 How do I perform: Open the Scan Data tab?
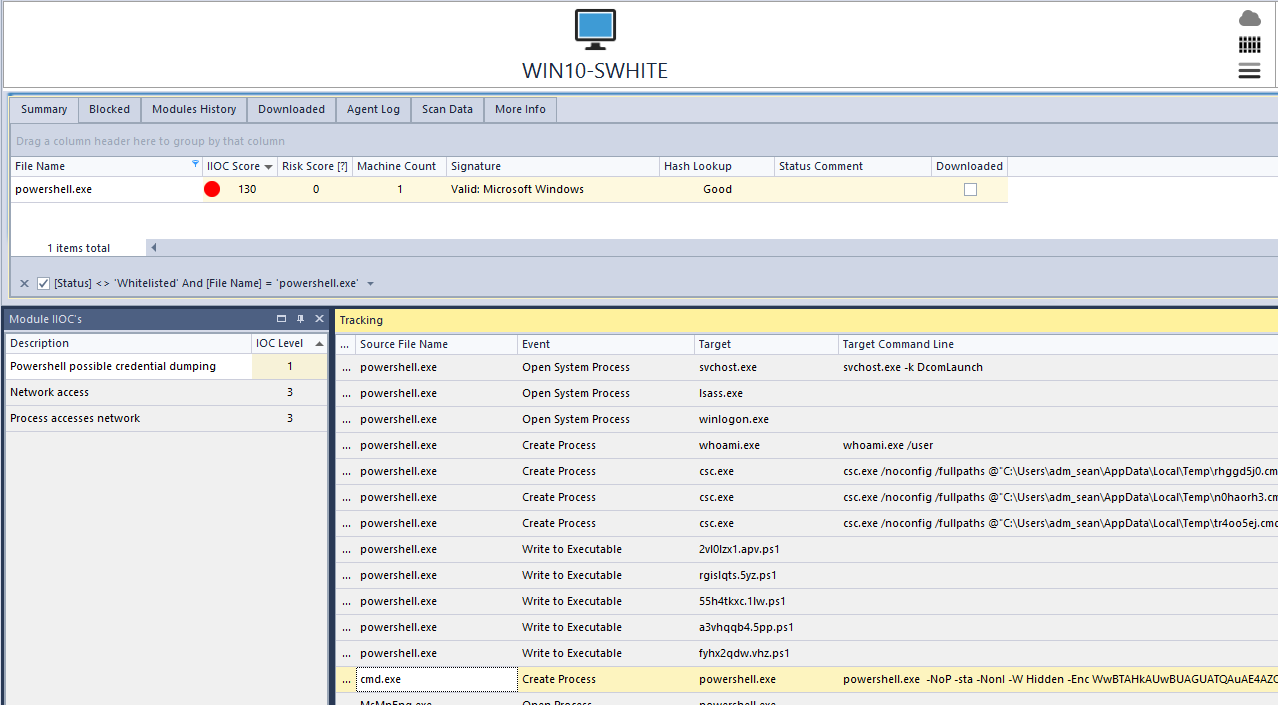447,110
